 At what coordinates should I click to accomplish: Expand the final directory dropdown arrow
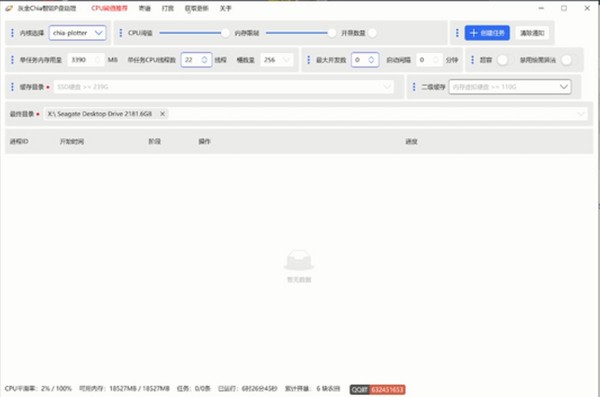580,114
